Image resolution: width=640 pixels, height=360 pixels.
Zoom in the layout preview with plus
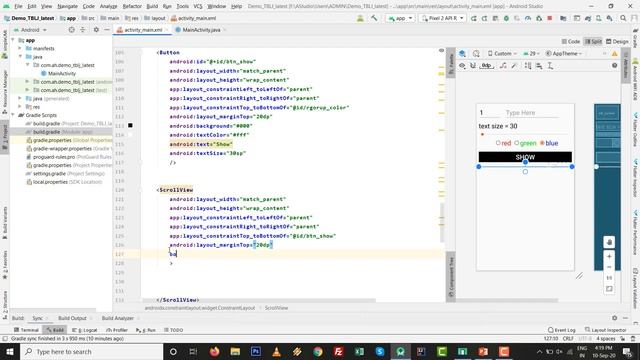pyautogui.click(x=609, y=256)
